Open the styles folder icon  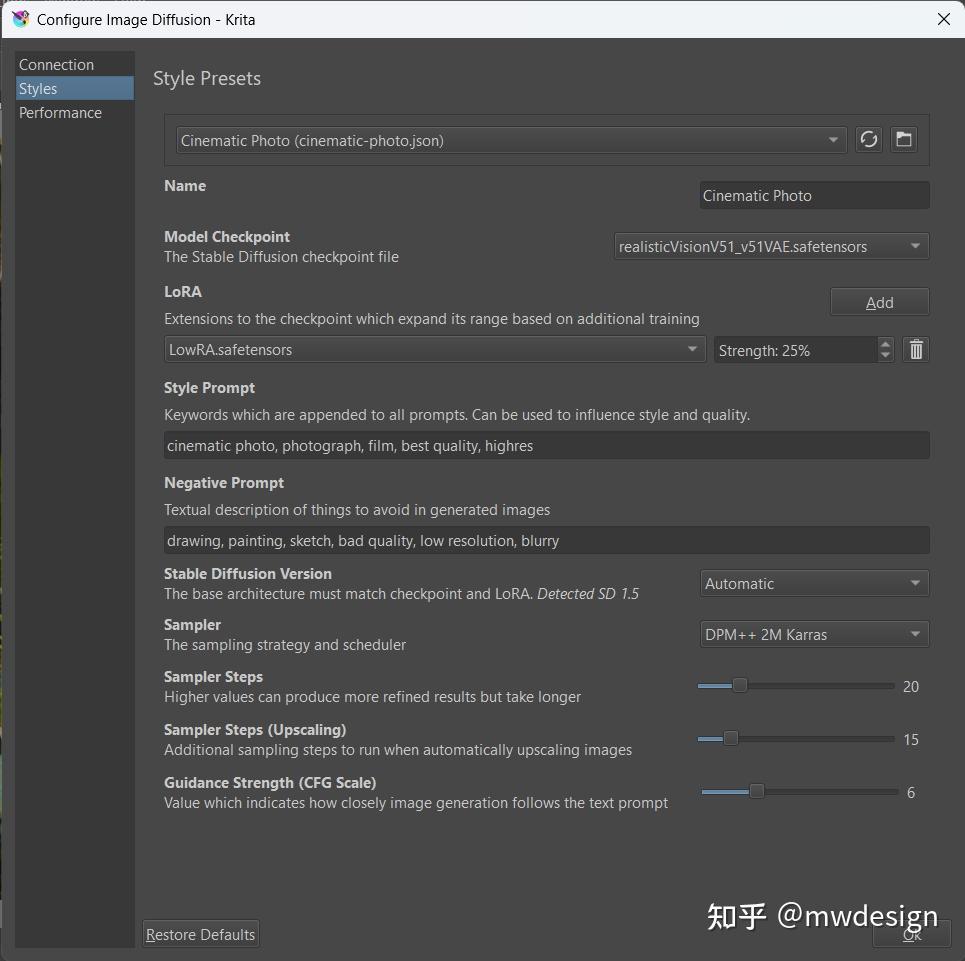pos(904,140)
